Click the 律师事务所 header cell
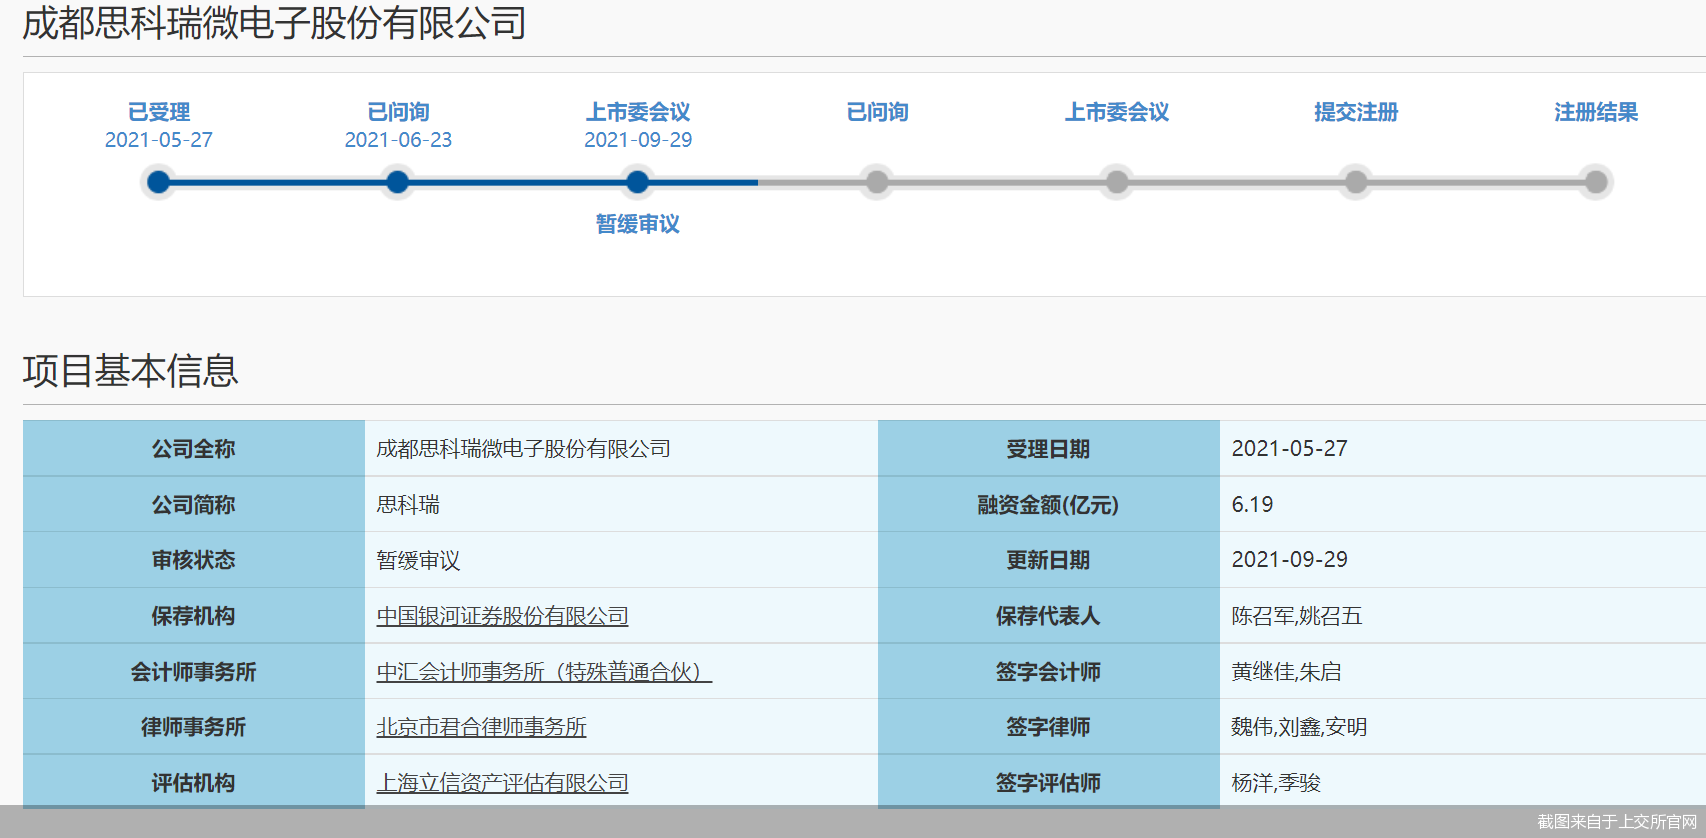Image resolution: width=1706 pixels, height=838 pixels. click(x=194, y=727)
